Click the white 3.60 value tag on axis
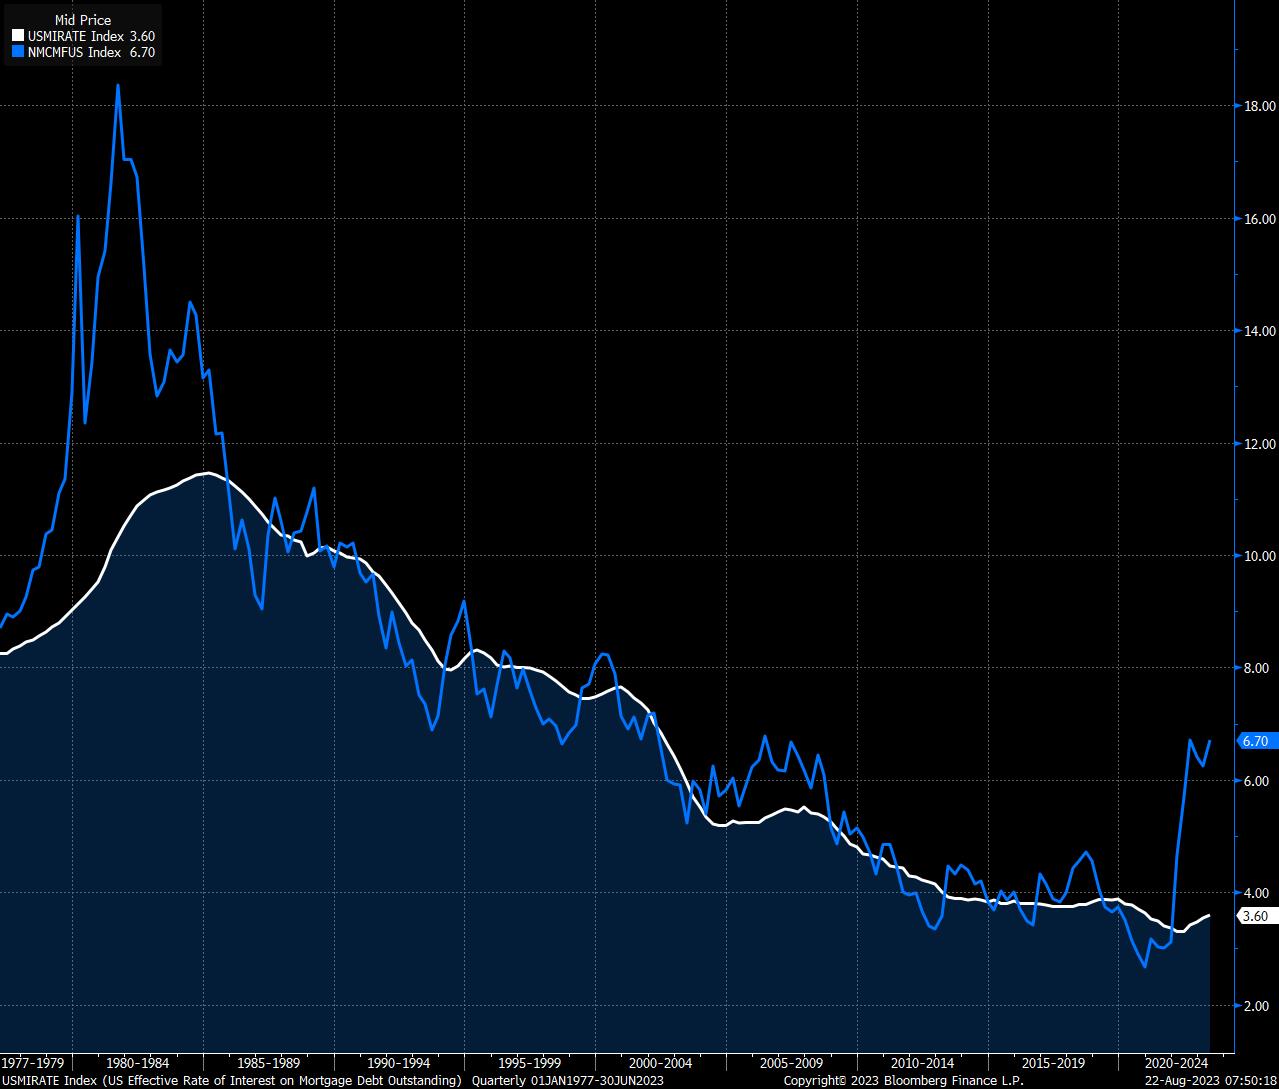Viewport: 1279px width, 1089px height. (x=1254, y=916)
